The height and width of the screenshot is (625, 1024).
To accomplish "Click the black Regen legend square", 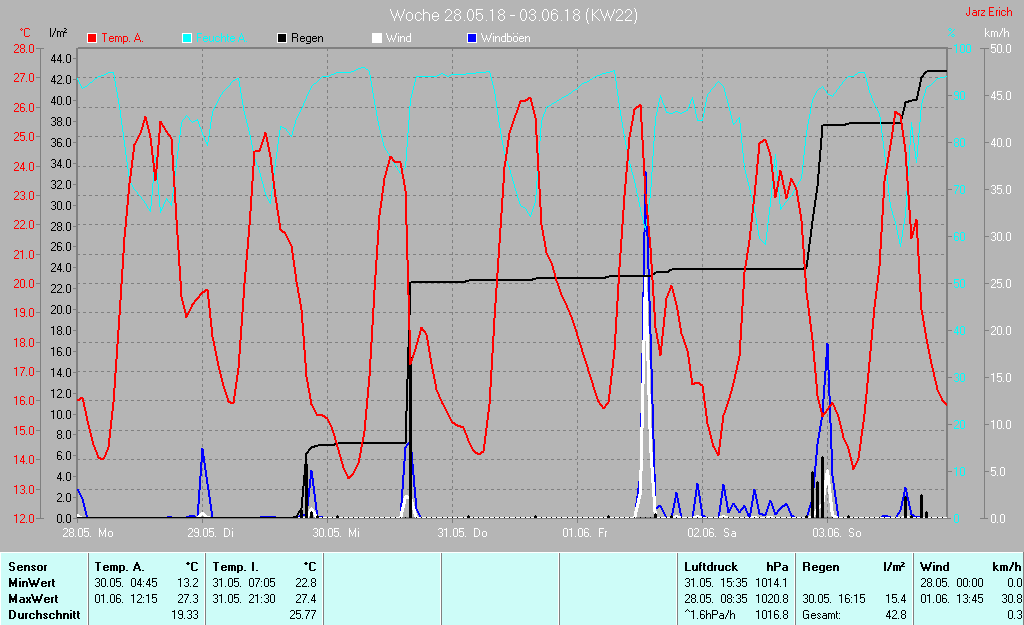I will tap(282, 38).
